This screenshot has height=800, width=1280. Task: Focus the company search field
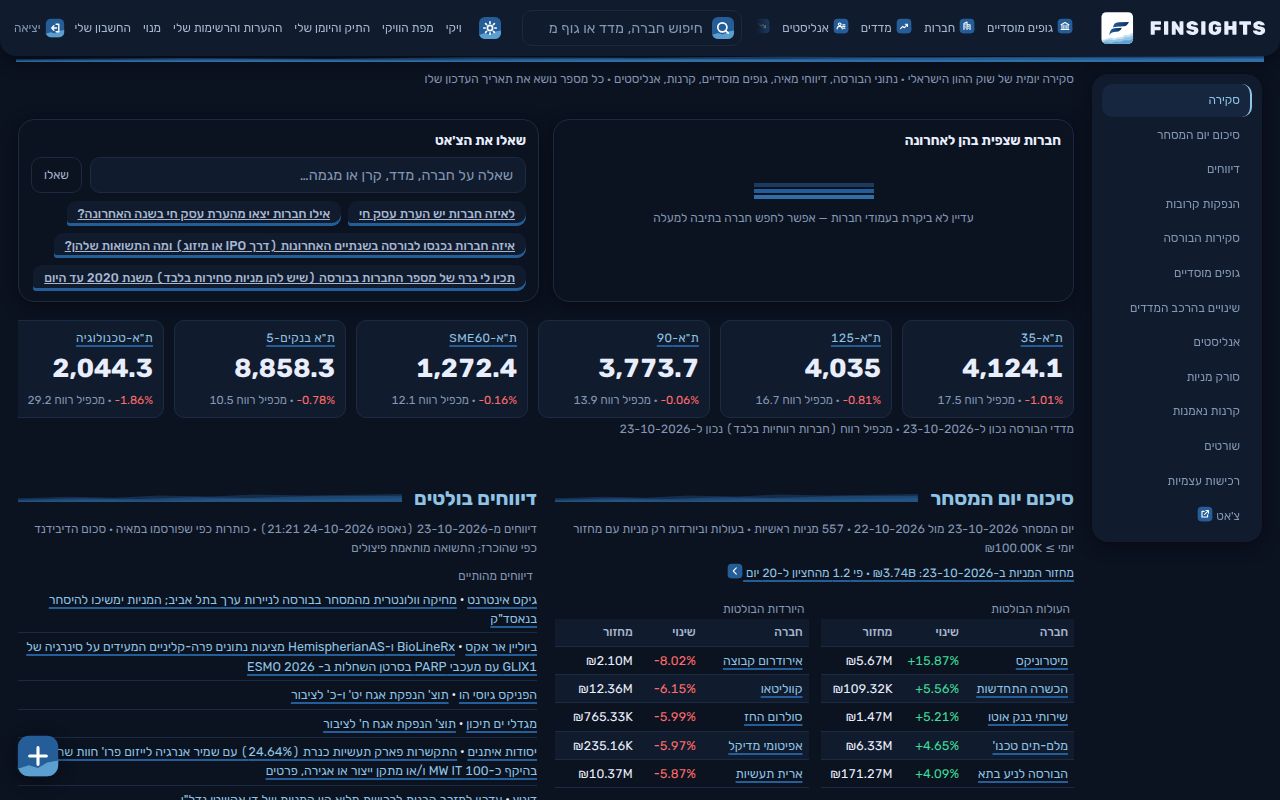630,28
